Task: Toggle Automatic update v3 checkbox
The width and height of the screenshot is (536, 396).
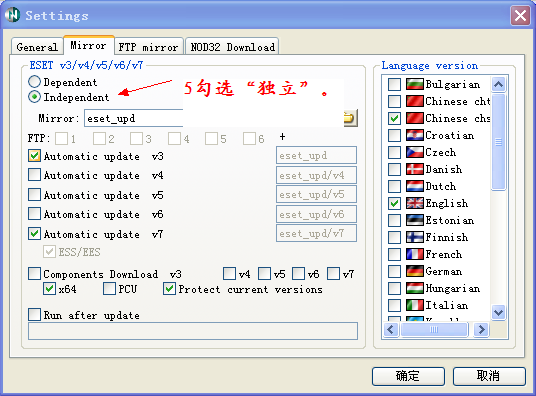Action: (34, 156)
